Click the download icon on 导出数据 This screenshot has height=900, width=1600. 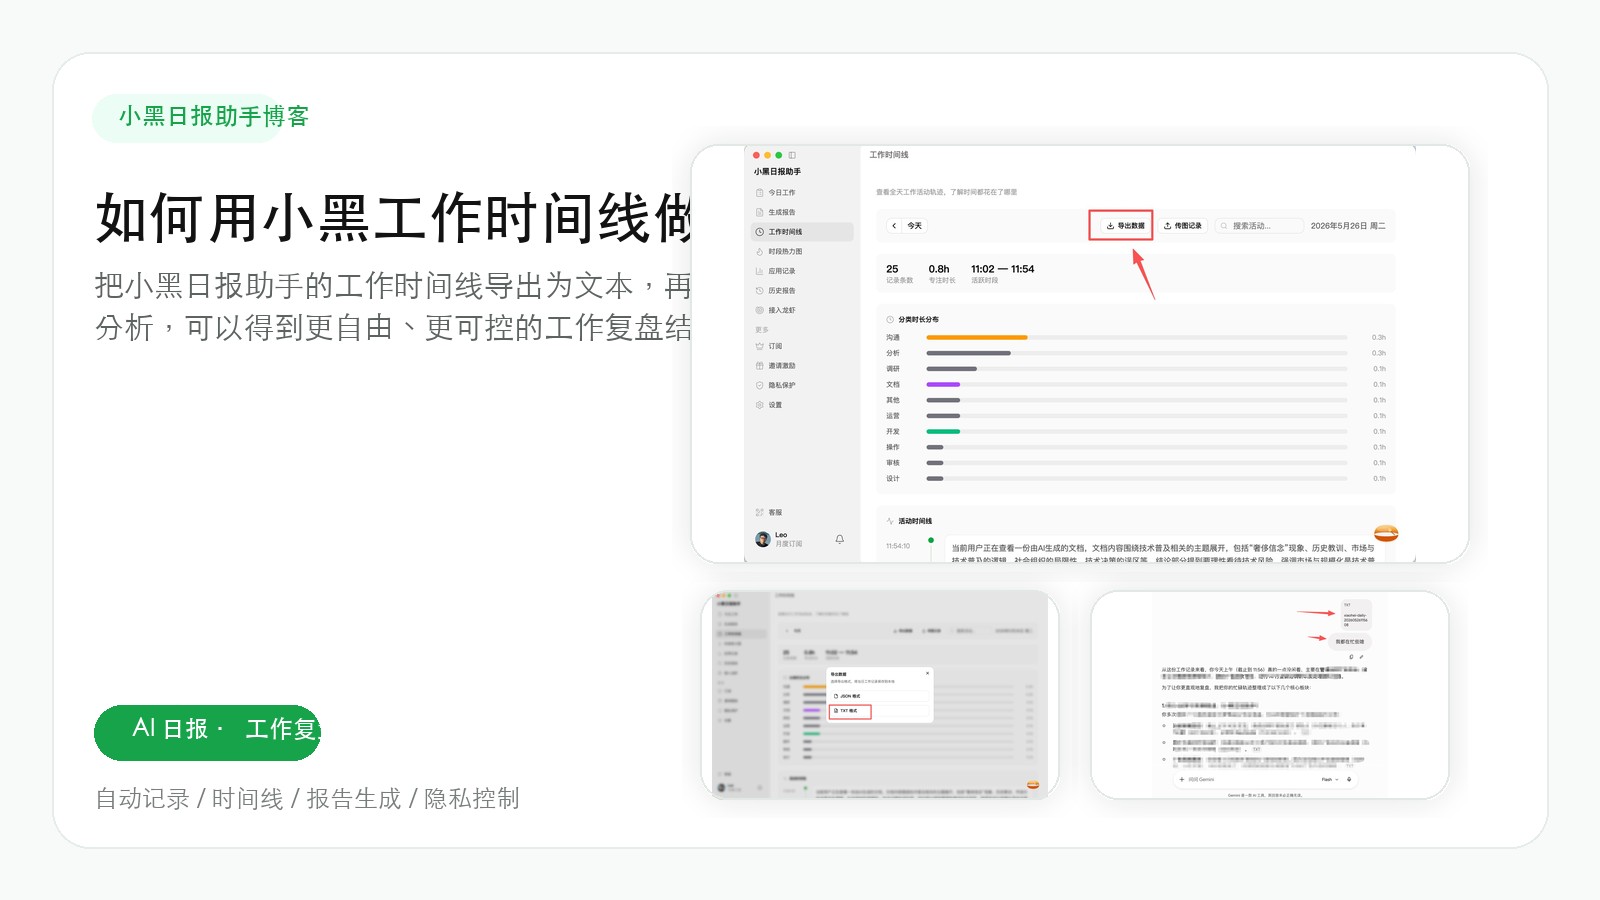1111,226
